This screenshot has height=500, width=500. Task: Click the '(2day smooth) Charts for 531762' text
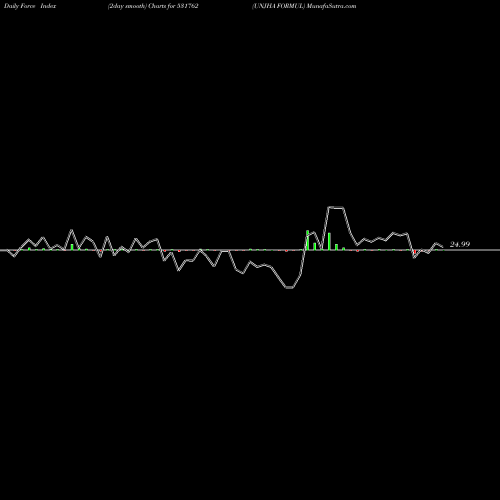[153, 6]
